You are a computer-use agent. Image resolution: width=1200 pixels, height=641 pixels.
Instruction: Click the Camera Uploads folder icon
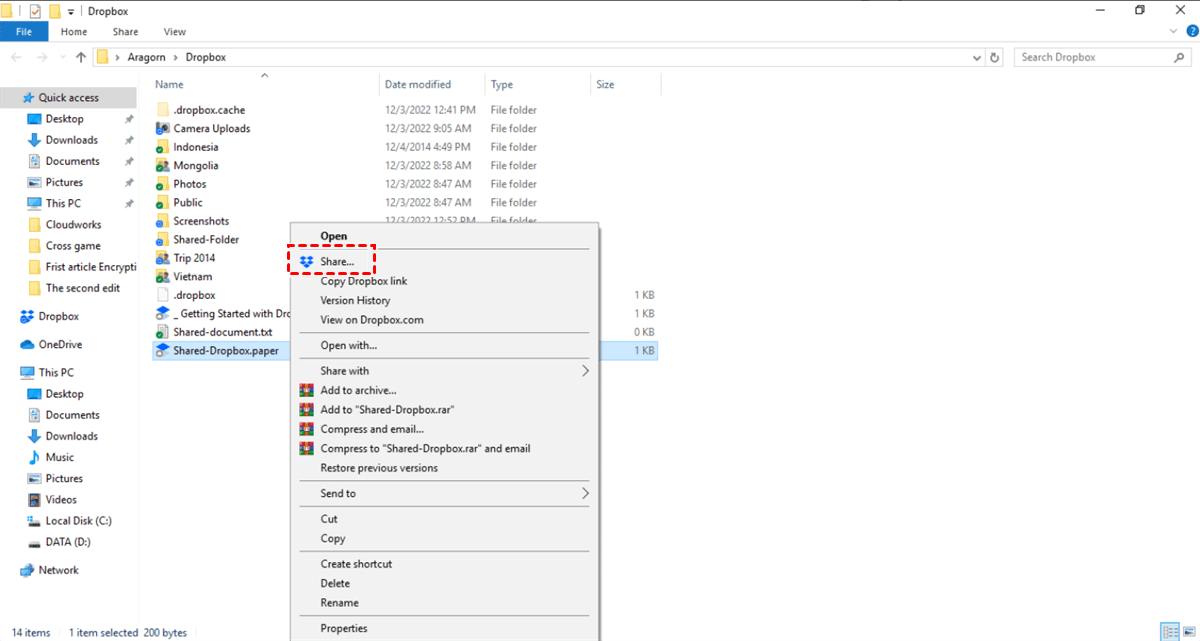164,129
